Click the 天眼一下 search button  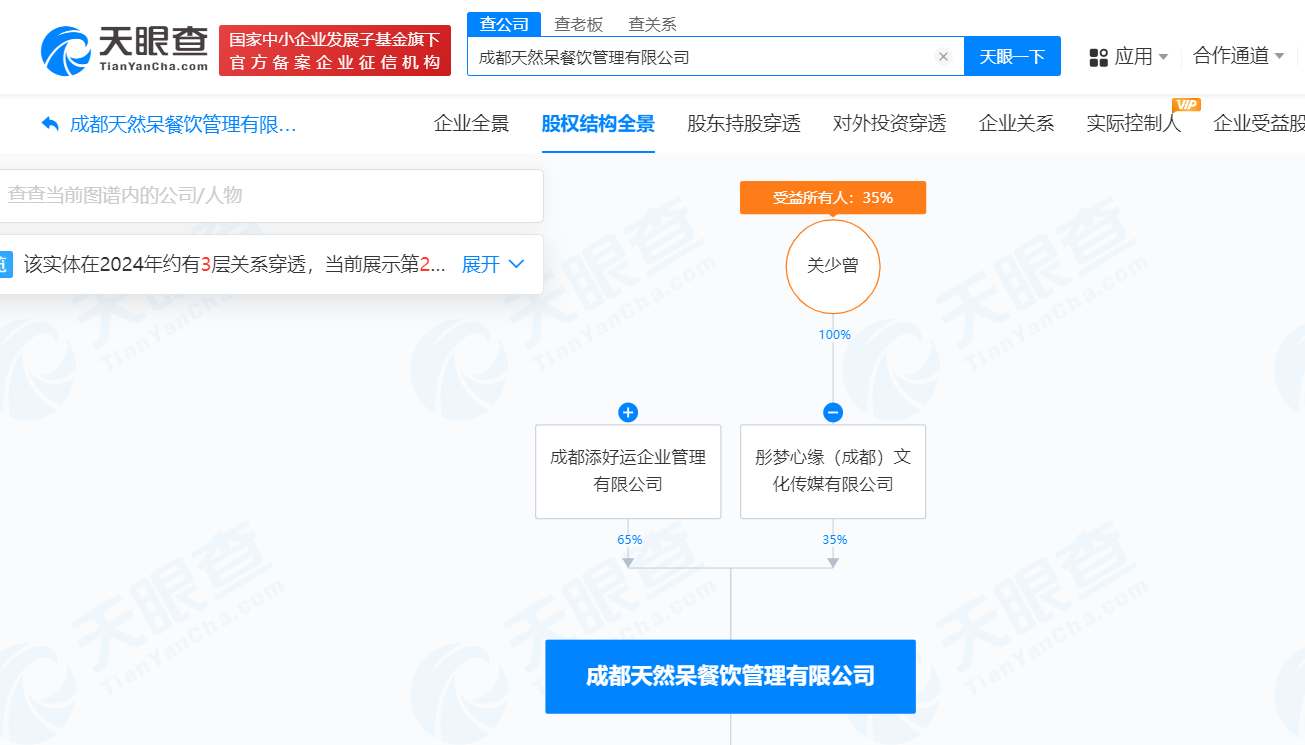pos(1012,57)
